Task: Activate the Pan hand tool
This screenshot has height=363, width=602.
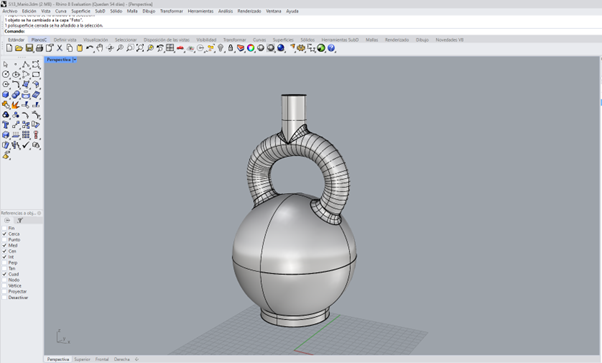Action: [x=100, y=48]
